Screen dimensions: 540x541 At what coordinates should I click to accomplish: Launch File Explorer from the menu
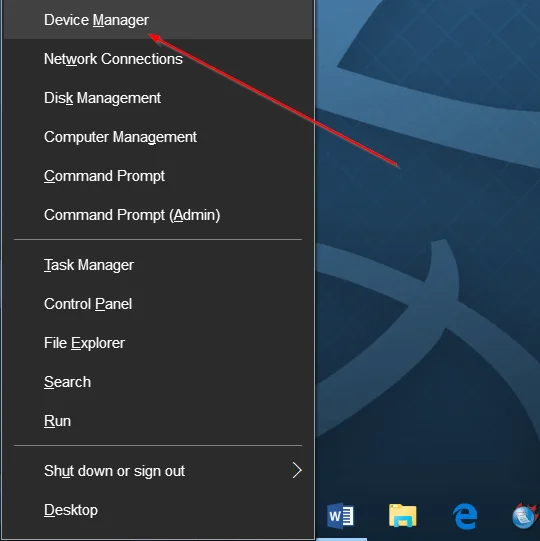[x=158, y=343]
